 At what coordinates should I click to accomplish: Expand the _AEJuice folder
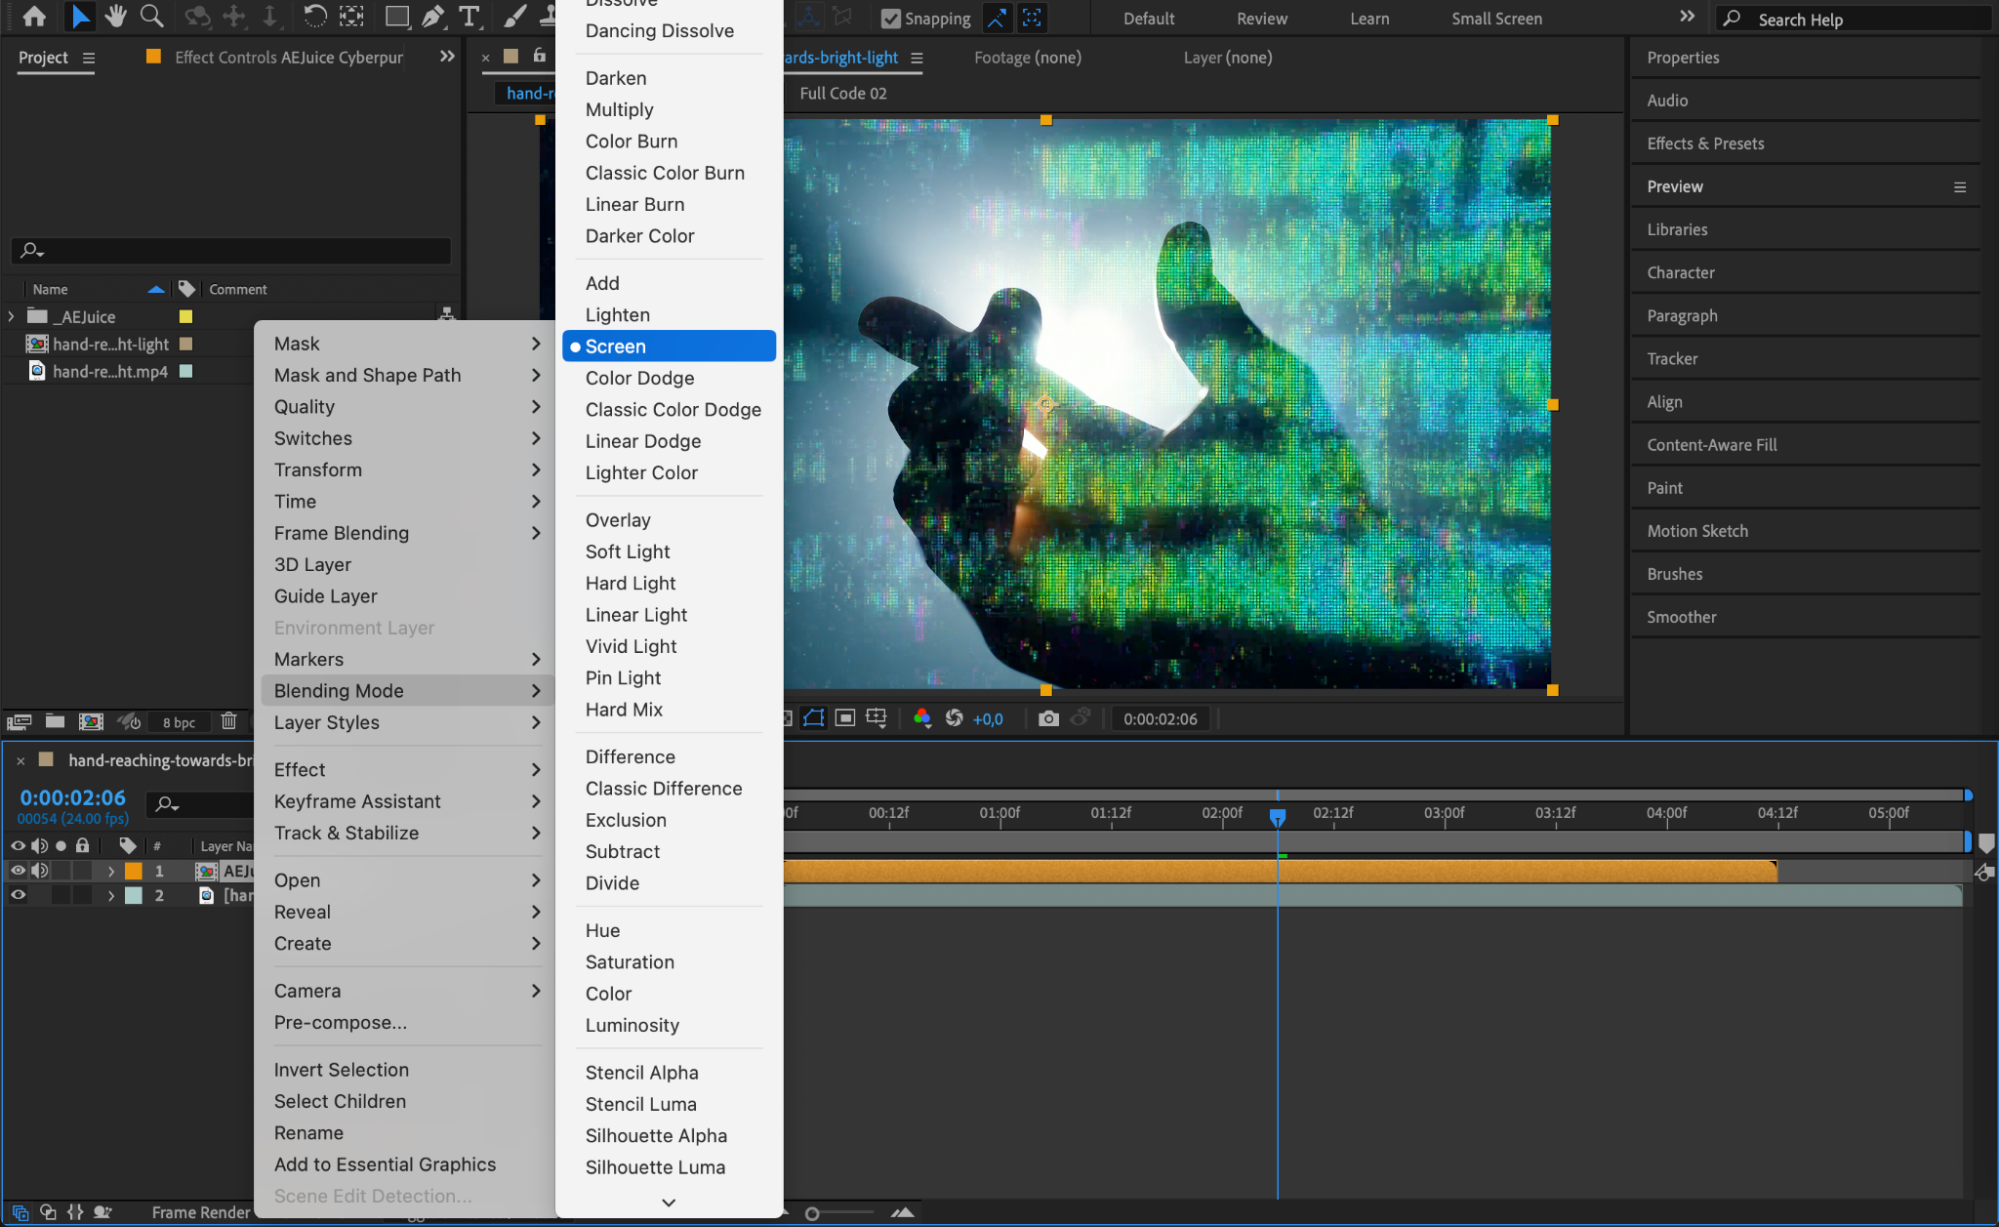point(11,316)
